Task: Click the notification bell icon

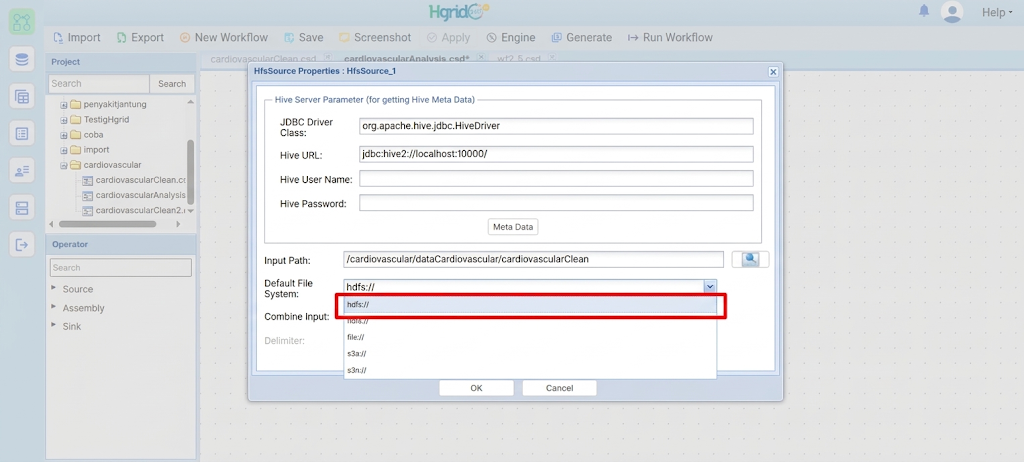Action: 923,11
